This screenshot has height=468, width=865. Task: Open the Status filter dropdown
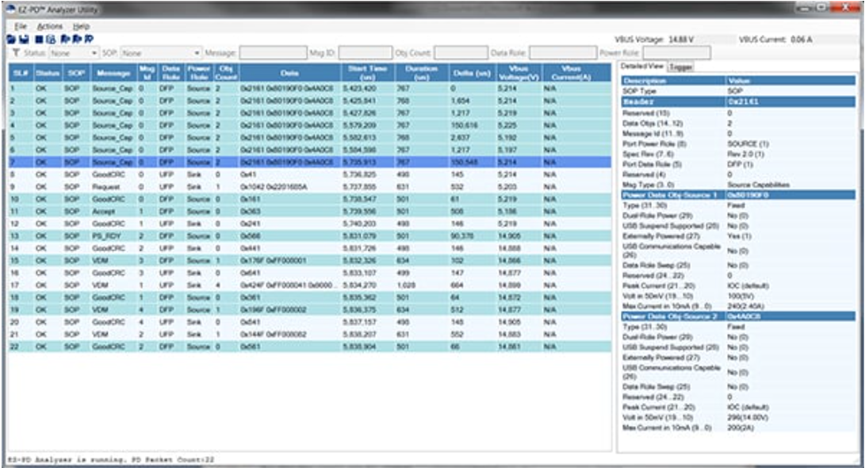tap(94, 52)
